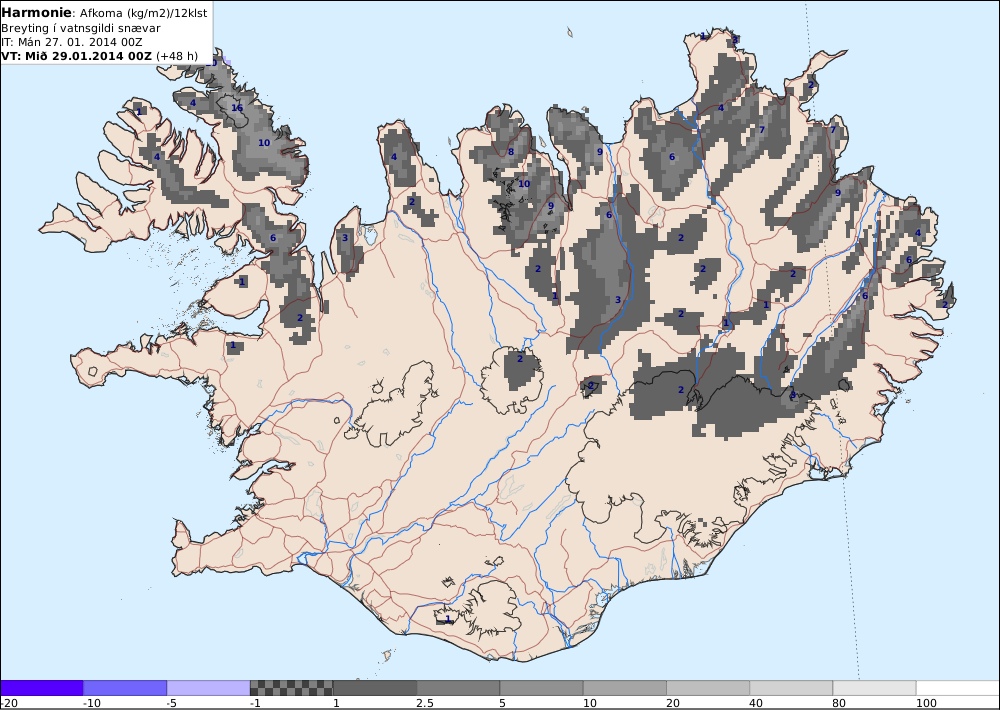The height and width of the screenshot is (710, 1000).
Task: Select the '8' value label on the map
Action: coord(510,152)
